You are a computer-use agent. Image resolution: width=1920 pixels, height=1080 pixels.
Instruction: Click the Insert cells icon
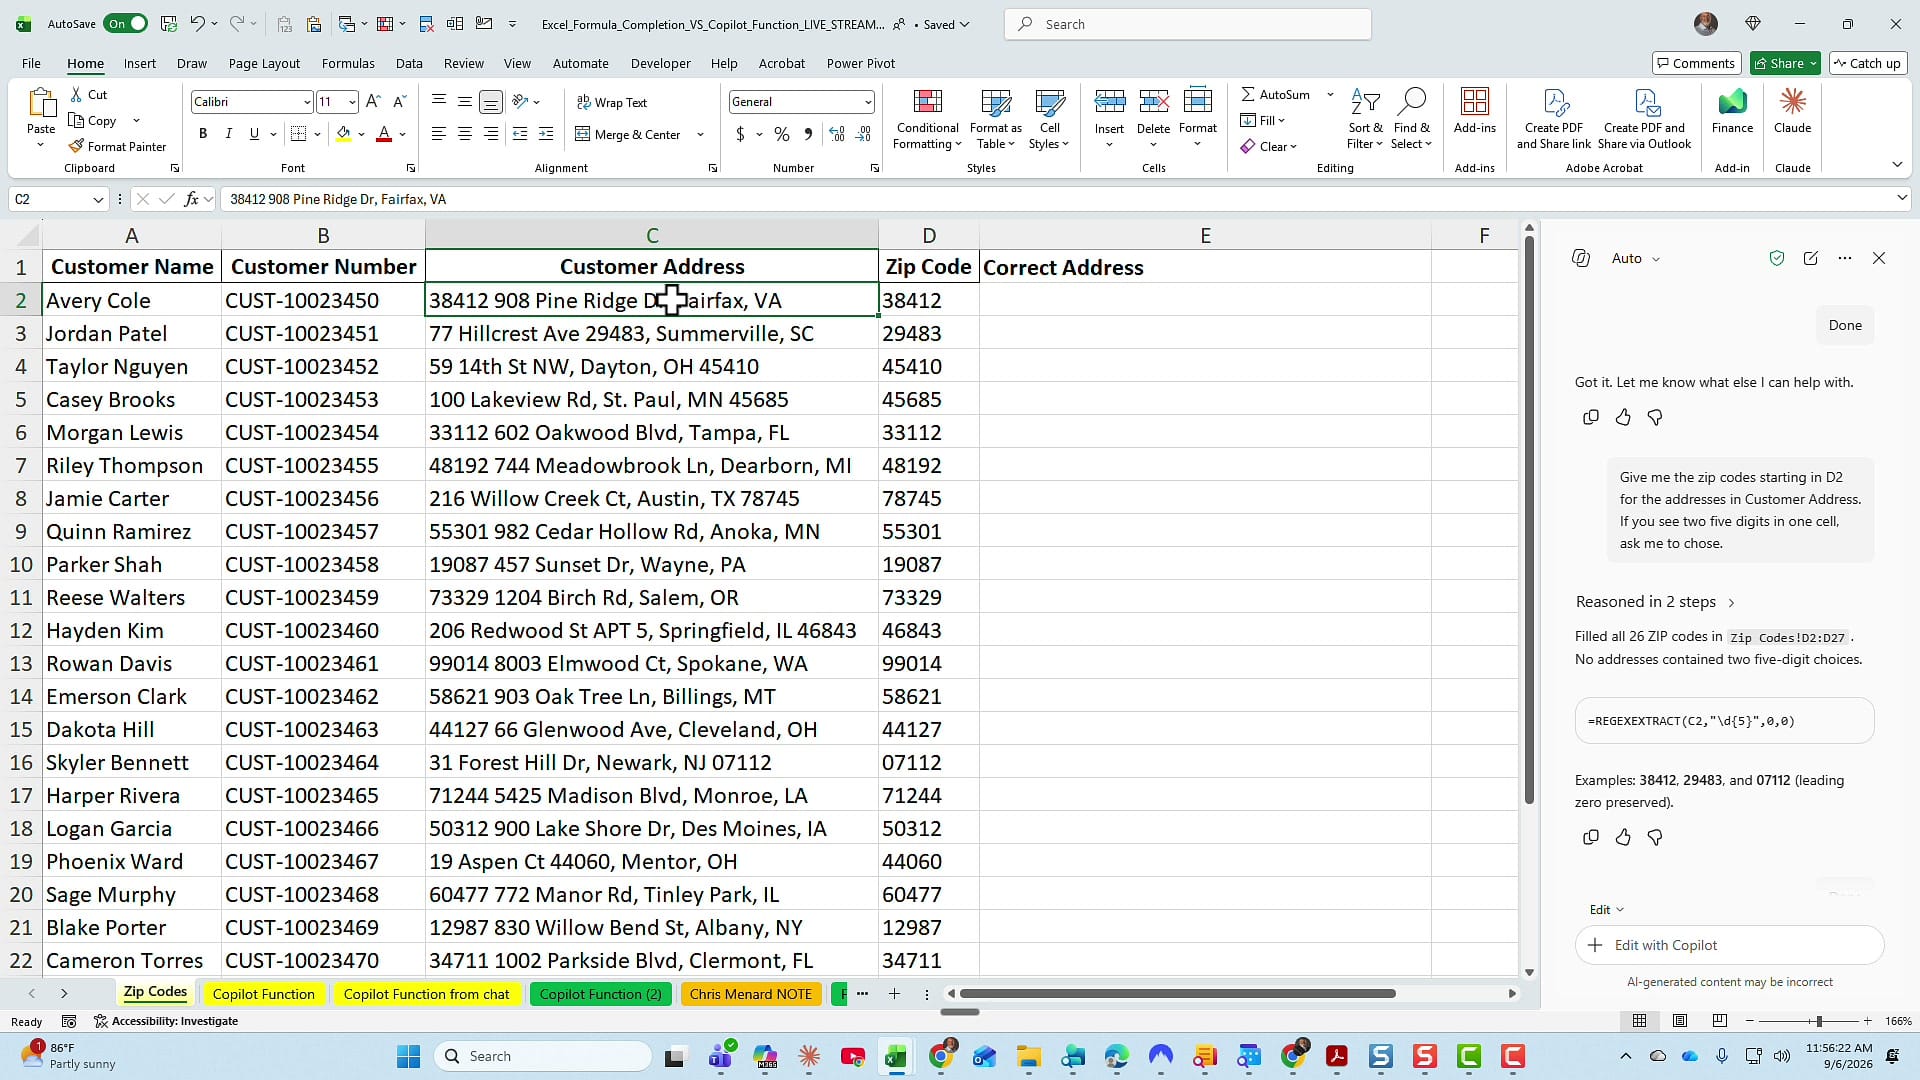pos(1109,101)
